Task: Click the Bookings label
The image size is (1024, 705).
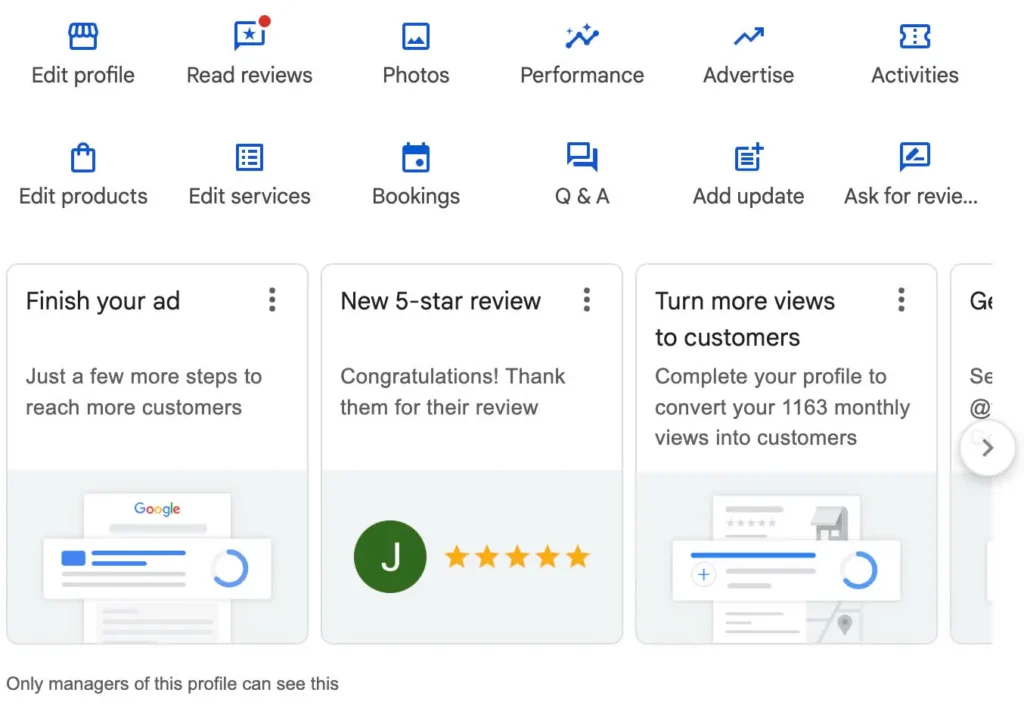Action: pos(416,196)
